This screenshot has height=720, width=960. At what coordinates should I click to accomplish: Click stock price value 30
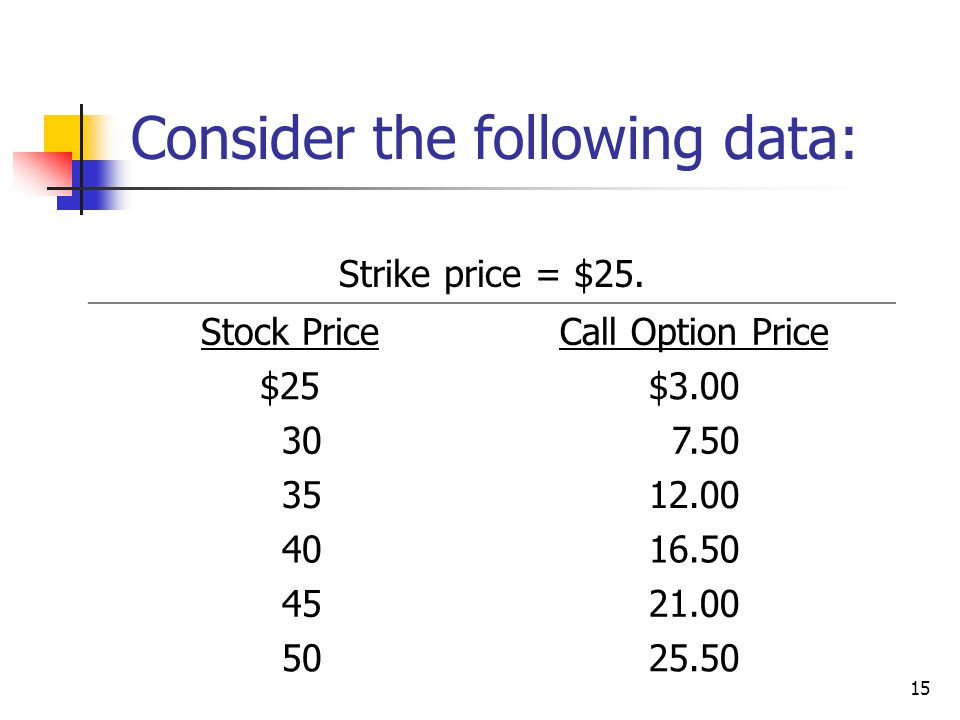301,441
